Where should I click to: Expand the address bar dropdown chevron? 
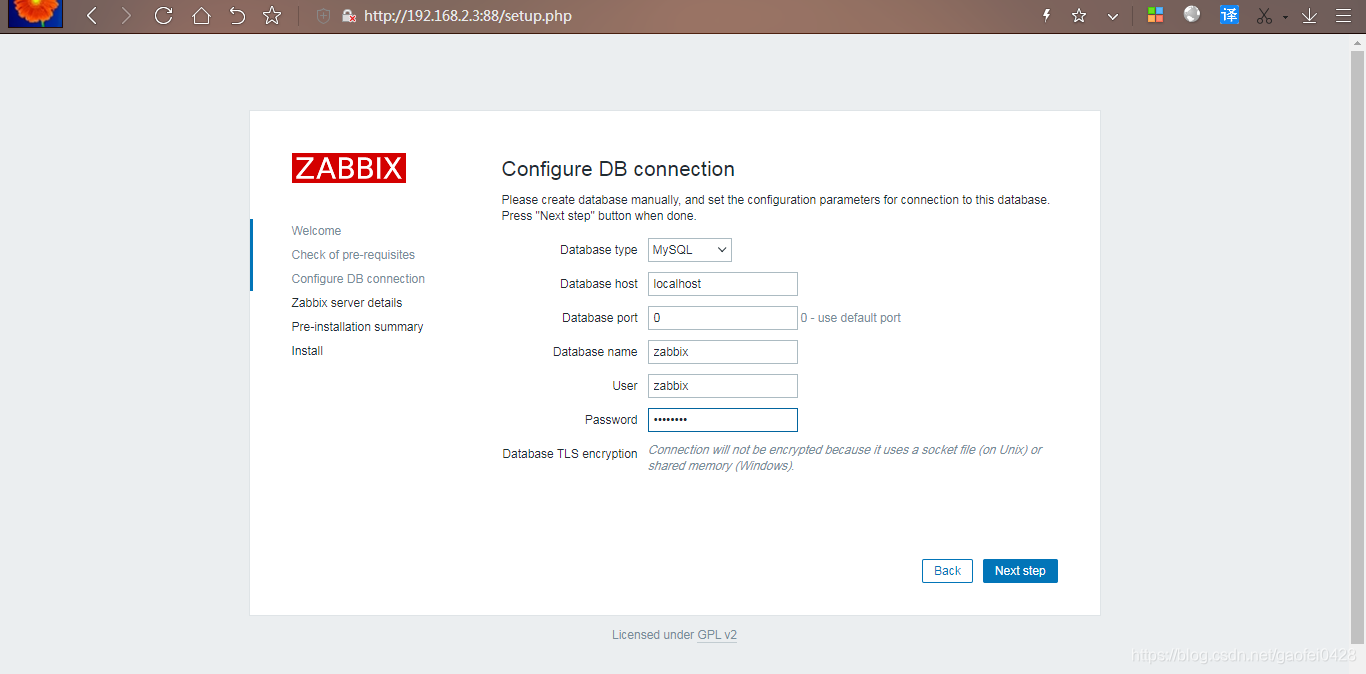click(x=1112, y=16)
